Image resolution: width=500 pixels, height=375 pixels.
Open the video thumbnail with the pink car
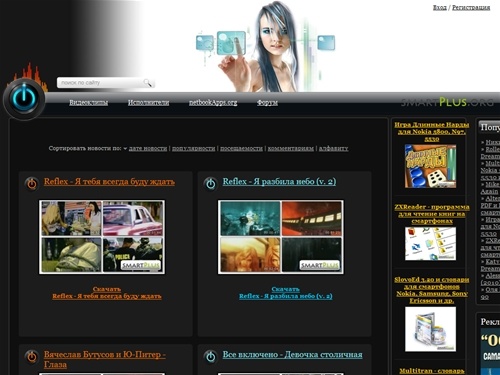[102, 237]
